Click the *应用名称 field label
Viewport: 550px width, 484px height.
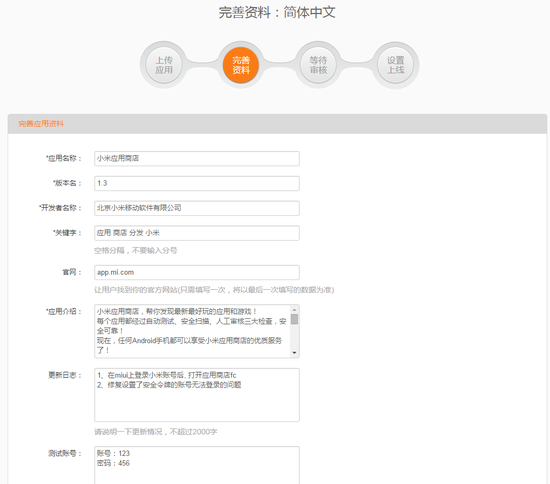point(63,159)
